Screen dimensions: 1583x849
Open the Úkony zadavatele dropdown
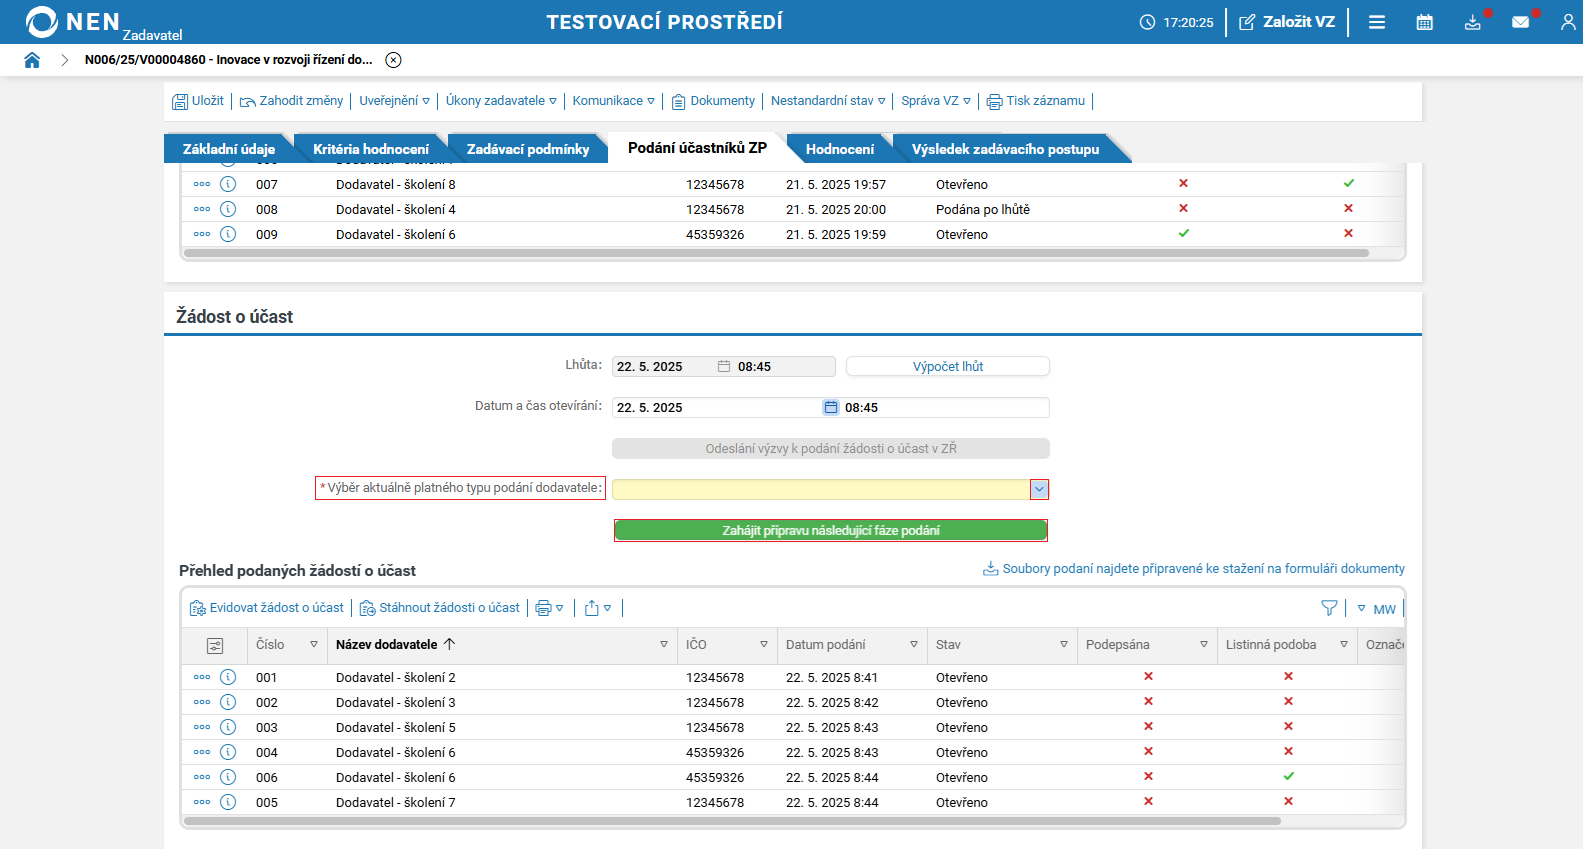point(501,101)
